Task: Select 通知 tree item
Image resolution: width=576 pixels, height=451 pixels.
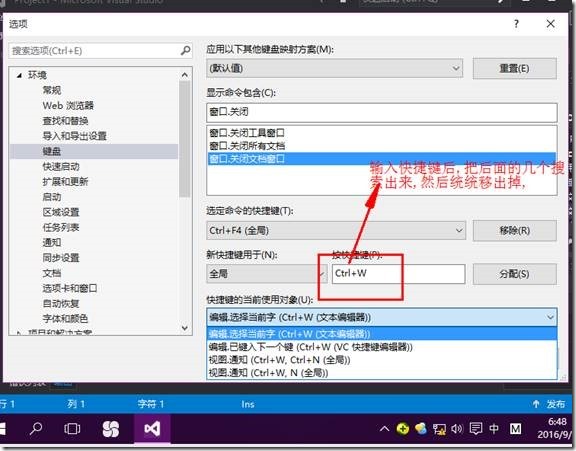Action: click(52, 242)
